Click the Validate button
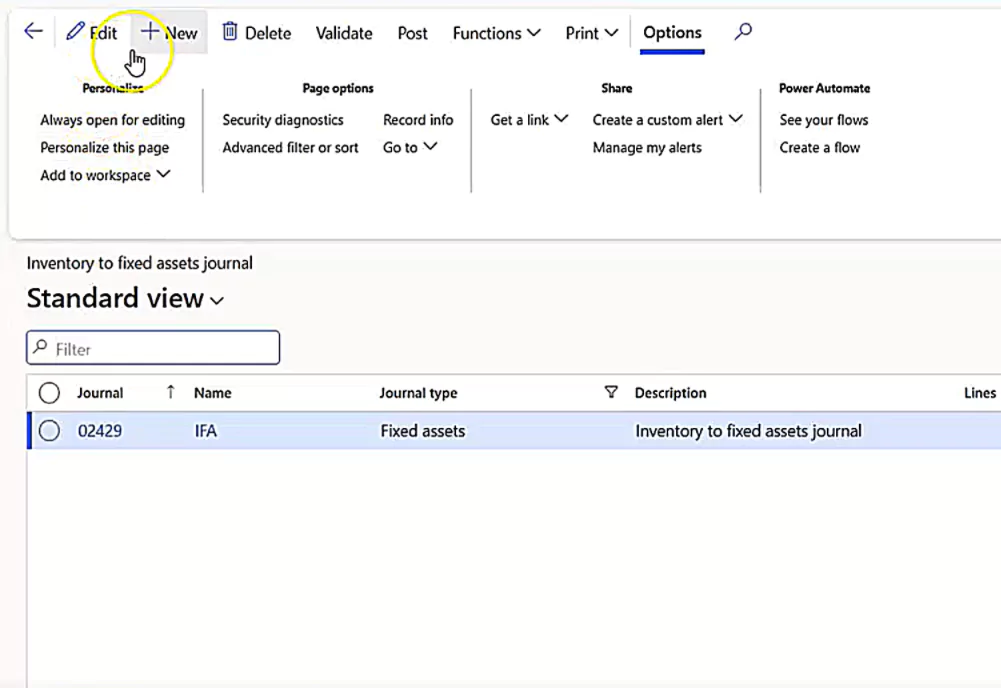Image resolution: width=1001 pixels, height=688 pixels. point(343,32)
